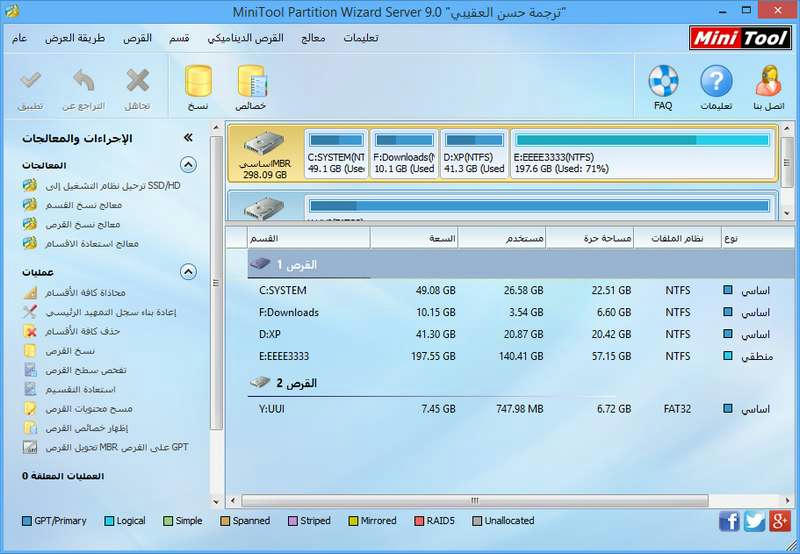Collapse the Operations (عمليات) section
This screenshot has width=800, height=554.
click(x=188, y=272)
